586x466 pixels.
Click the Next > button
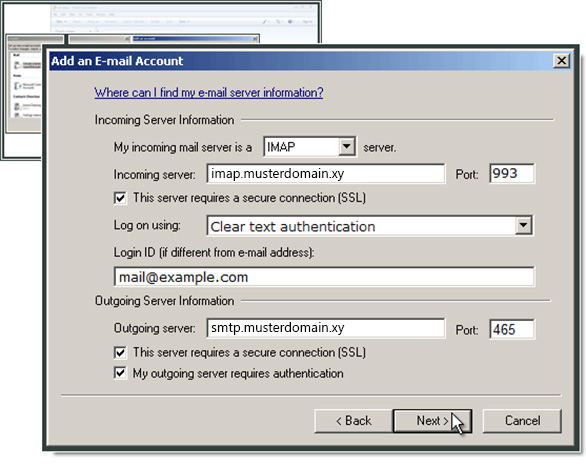point(432,421)
